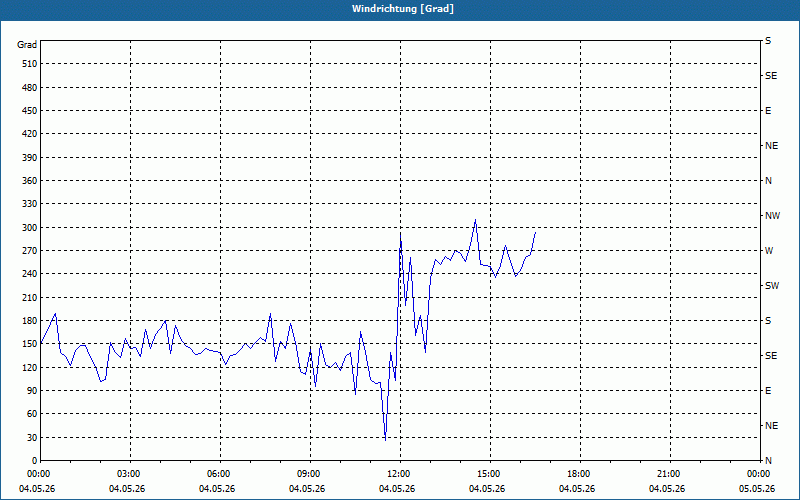Image resolution: width=800 pixels, height=500 pixels.
Task: Select the 06:00 time label on the x-axis
Action: (219, 474)
